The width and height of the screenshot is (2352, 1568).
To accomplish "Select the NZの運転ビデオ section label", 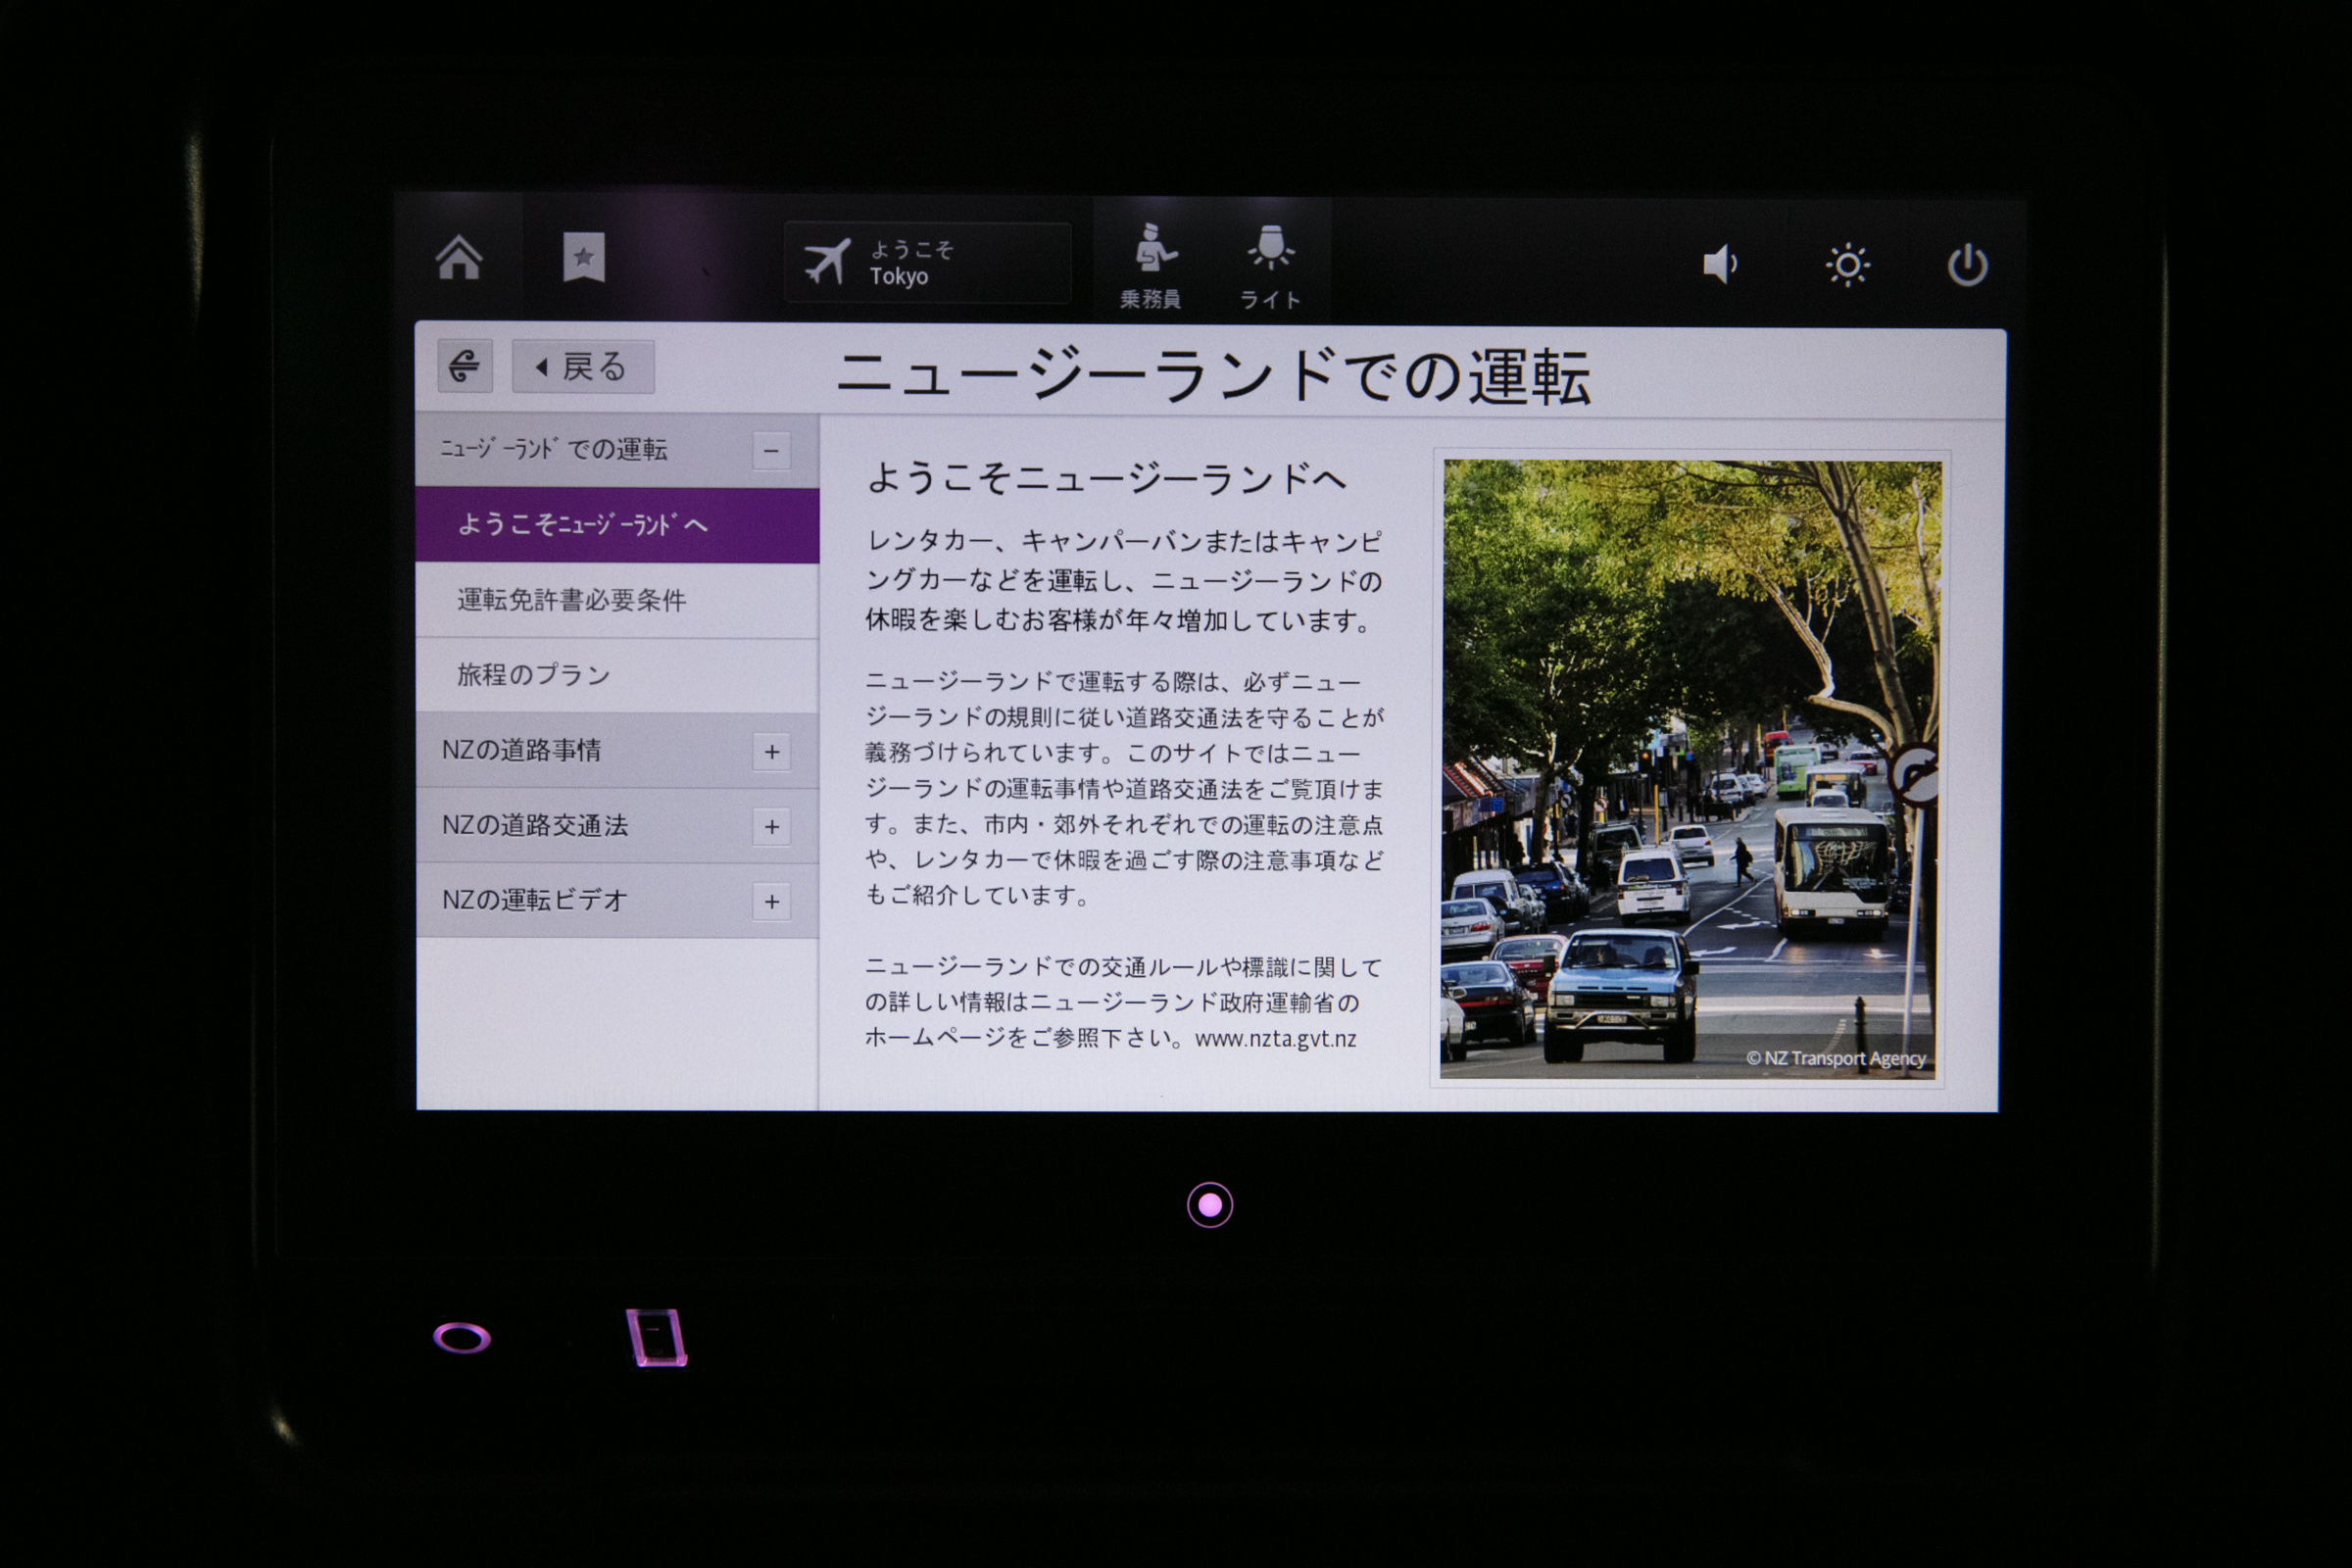I will (535, 900).
